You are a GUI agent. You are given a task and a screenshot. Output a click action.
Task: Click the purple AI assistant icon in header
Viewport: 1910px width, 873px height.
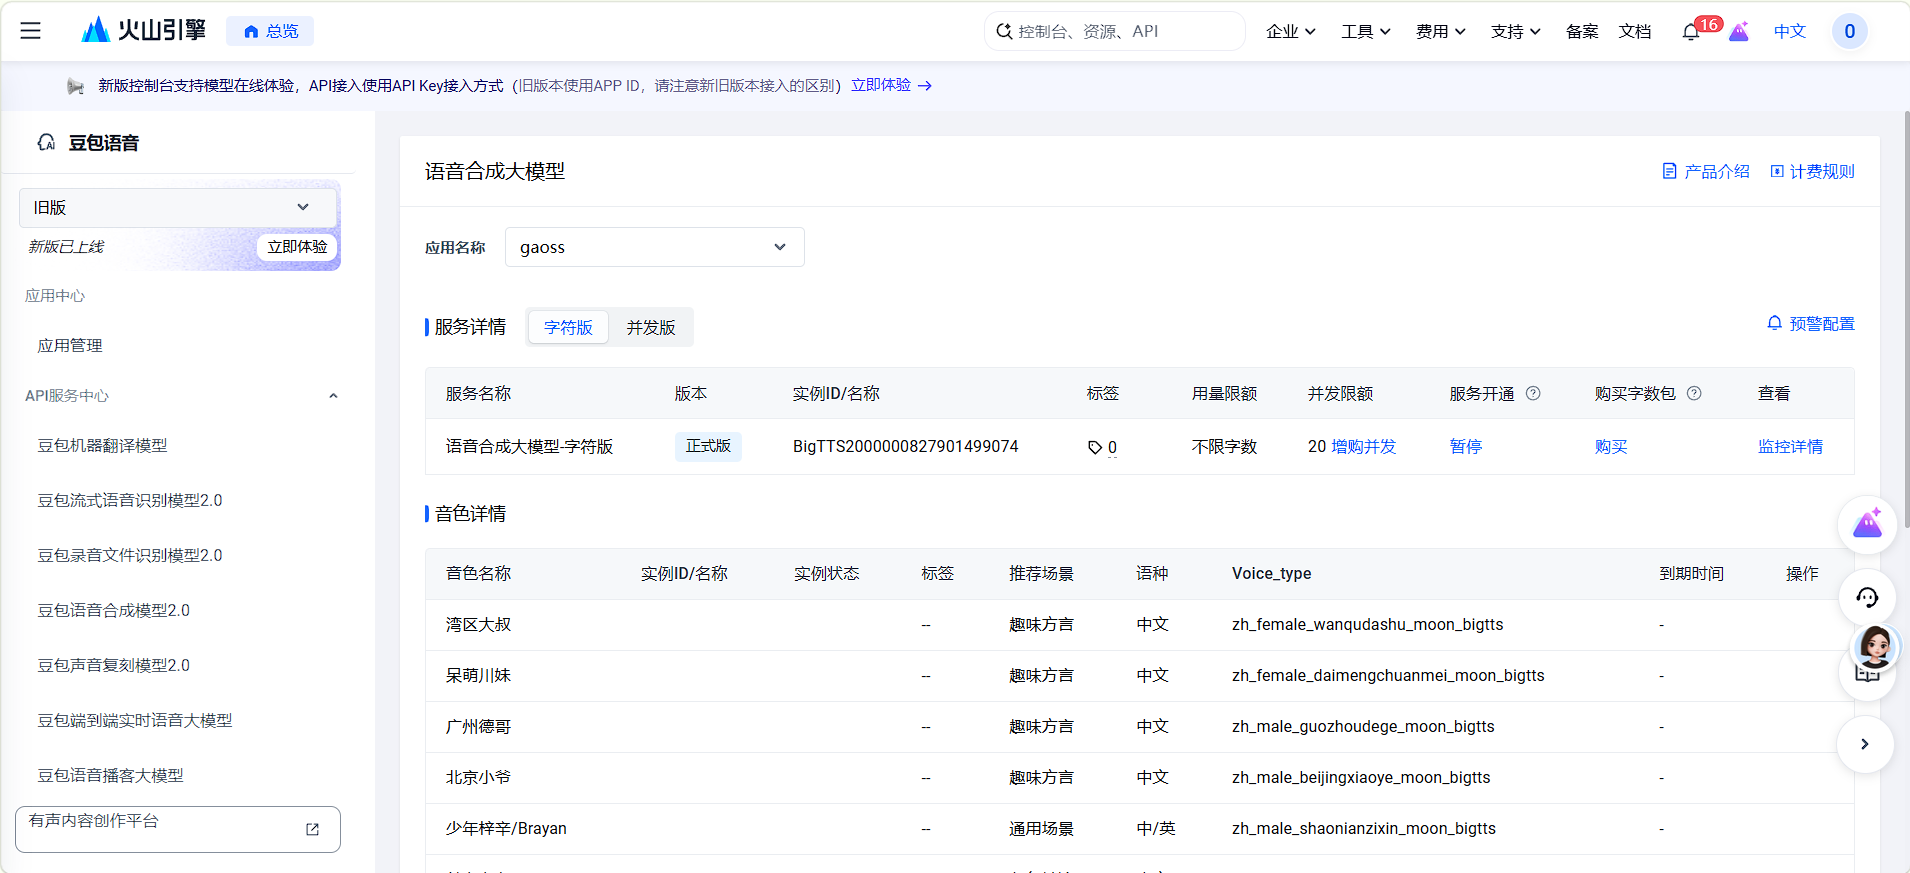1739,31
